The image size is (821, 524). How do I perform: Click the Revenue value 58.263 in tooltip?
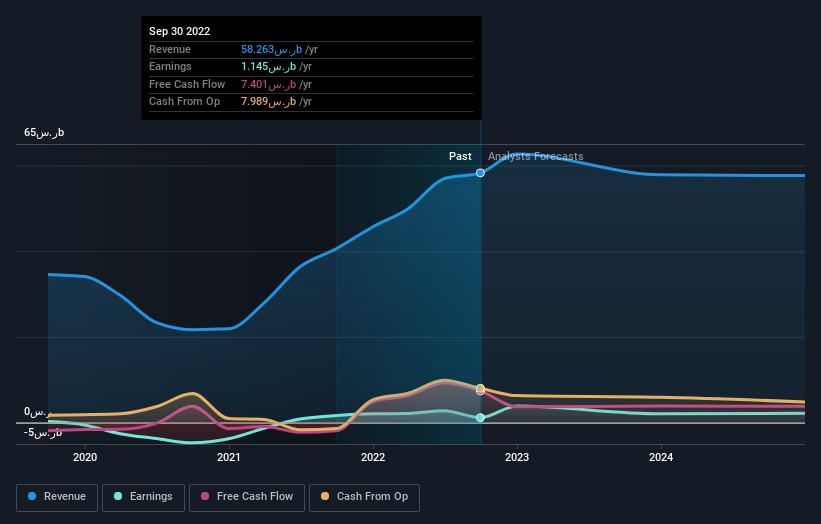pos(271,49)
